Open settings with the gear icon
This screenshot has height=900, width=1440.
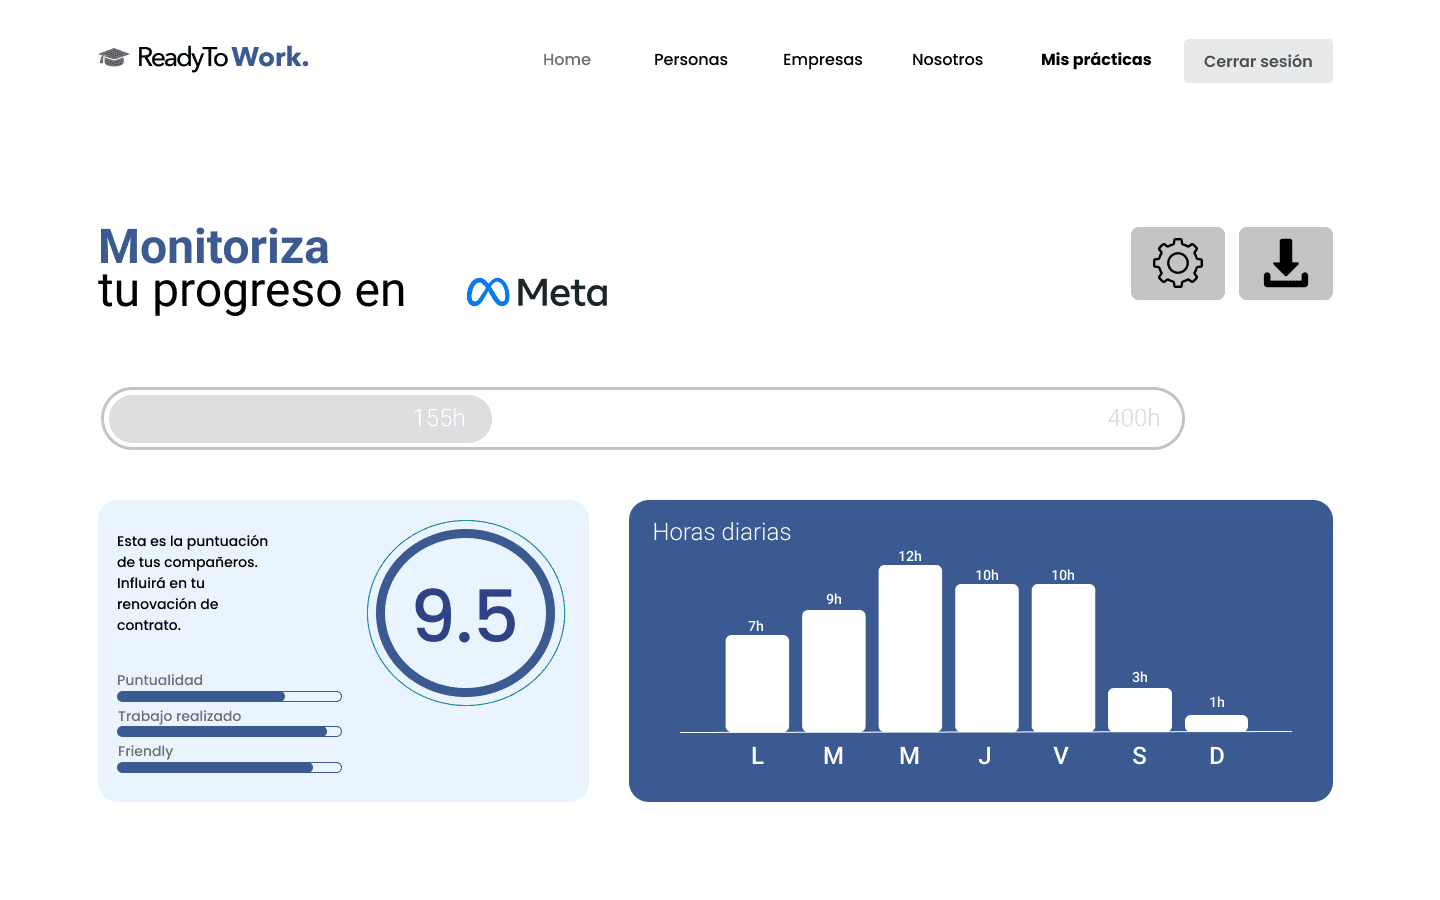click(x=1177, y=263)
